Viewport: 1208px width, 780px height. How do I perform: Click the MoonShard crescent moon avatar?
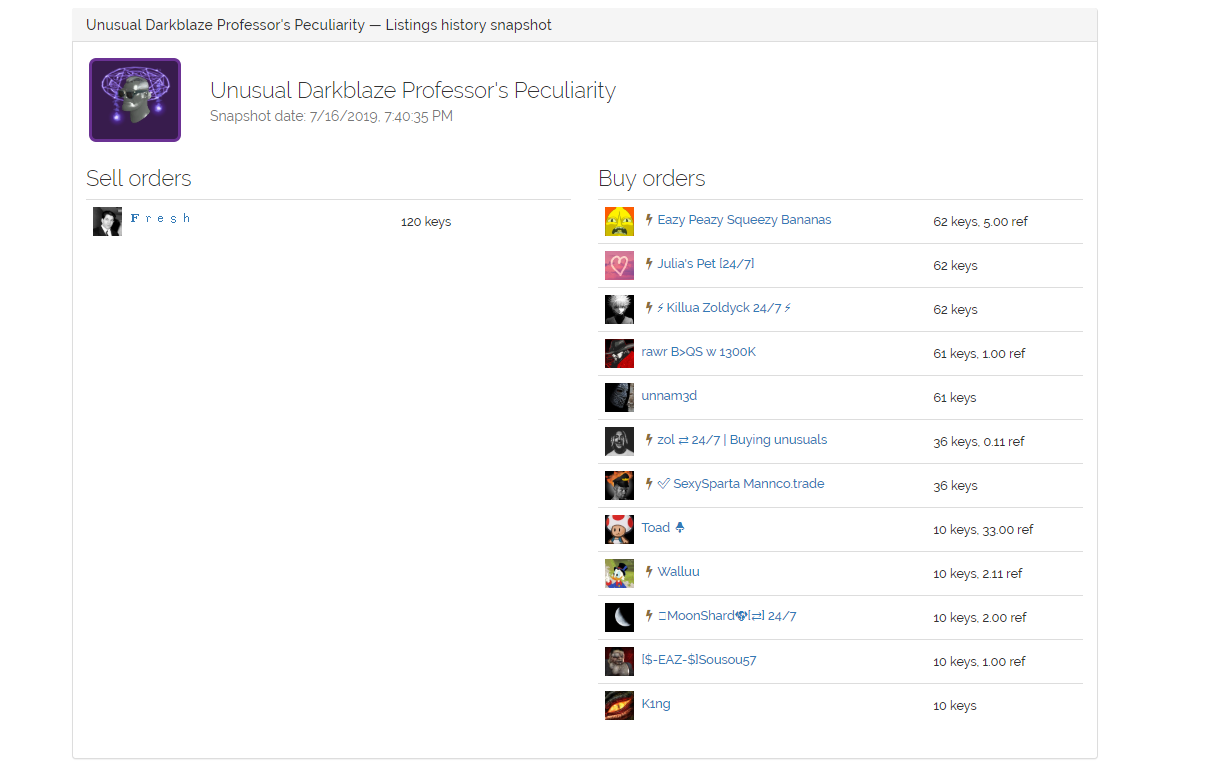tap(619, 618)
